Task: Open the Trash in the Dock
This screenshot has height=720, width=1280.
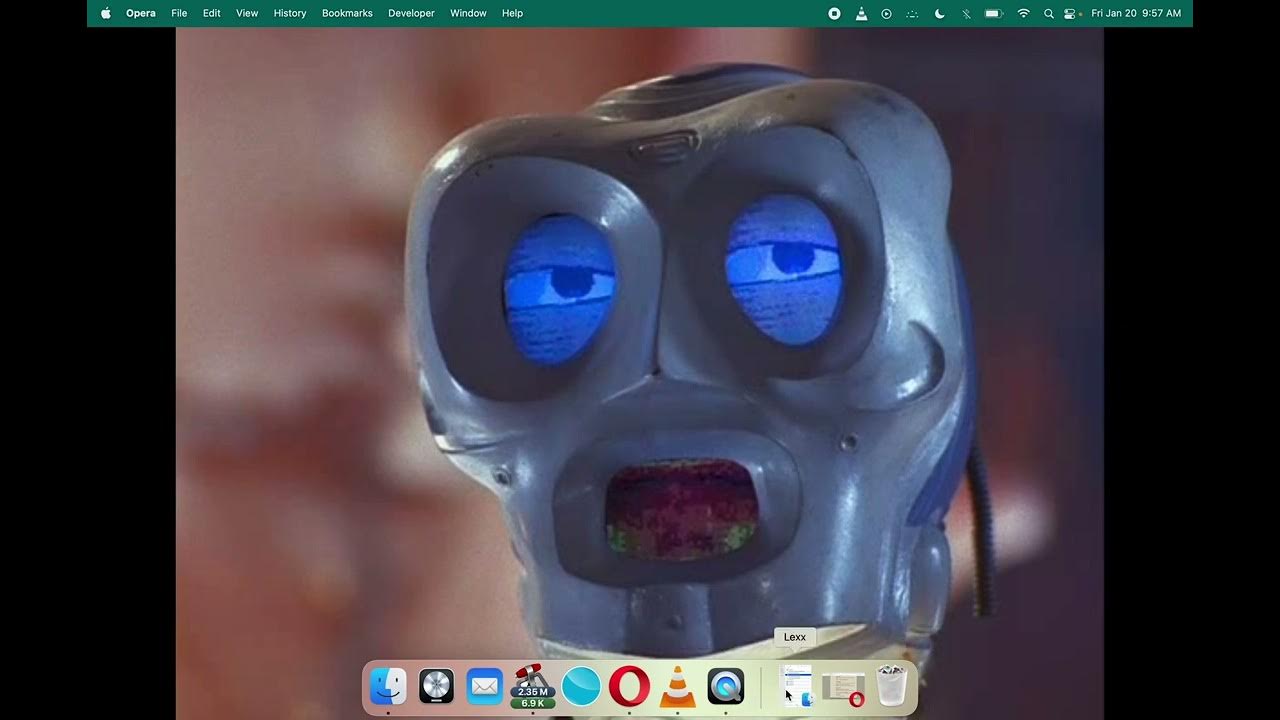Action: point(891,687)
